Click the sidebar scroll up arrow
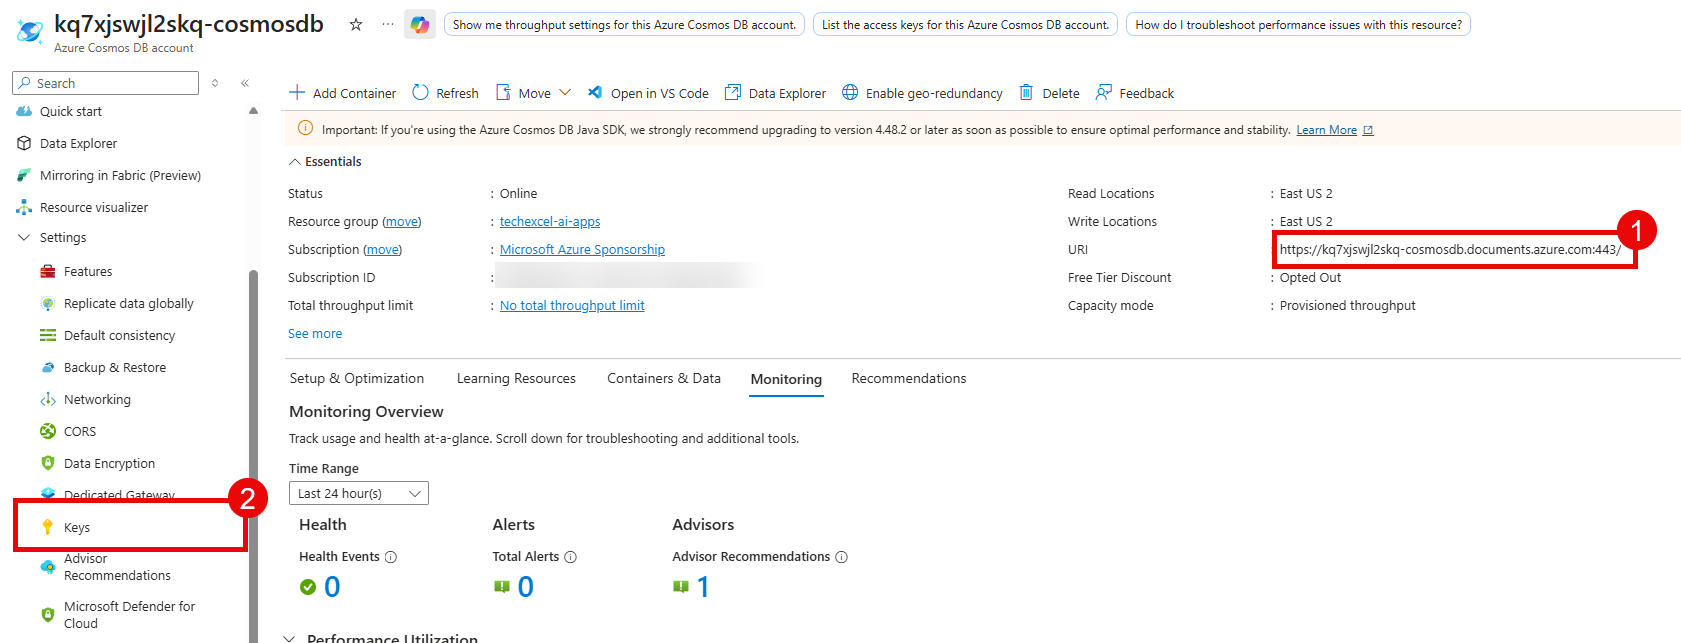 (x=253, y=110)
